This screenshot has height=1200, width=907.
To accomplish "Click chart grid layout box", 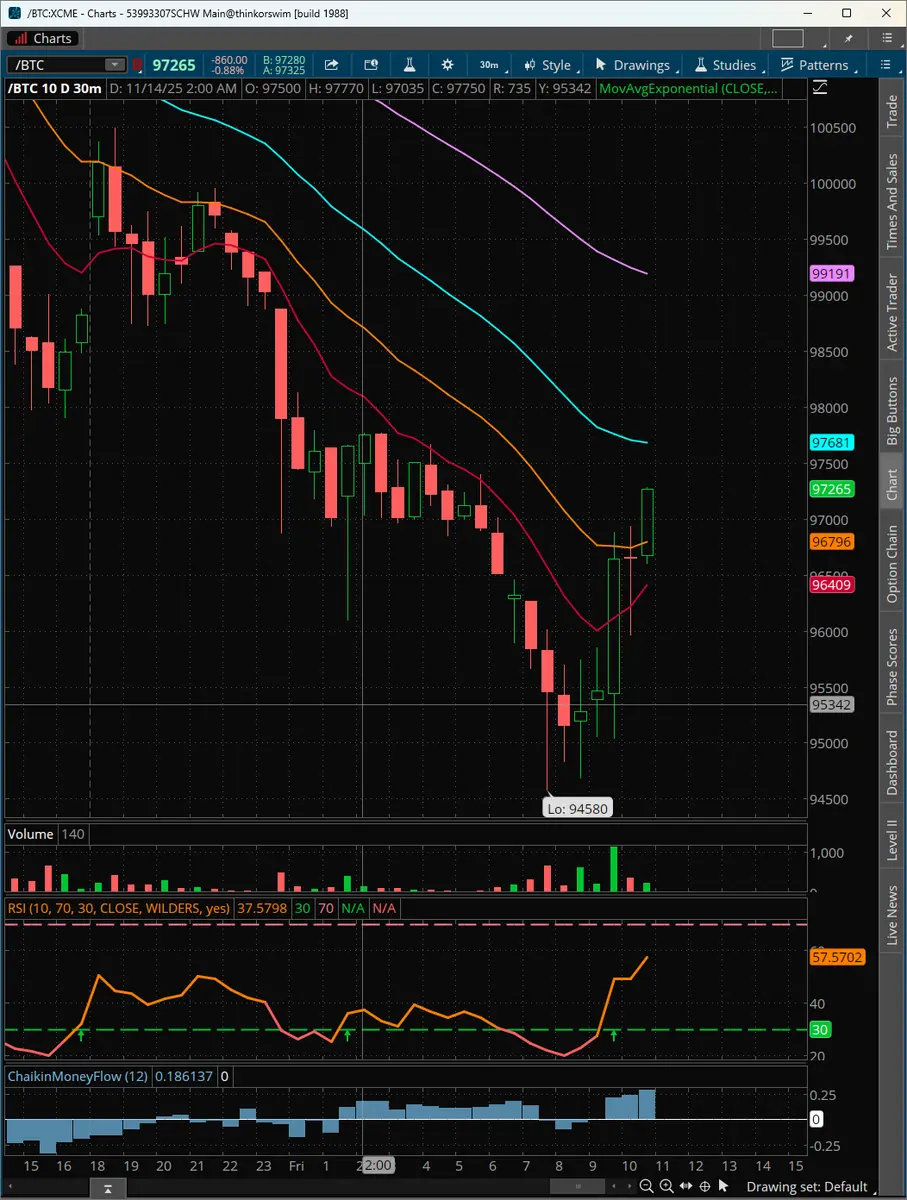I will (x=787, y=38).
